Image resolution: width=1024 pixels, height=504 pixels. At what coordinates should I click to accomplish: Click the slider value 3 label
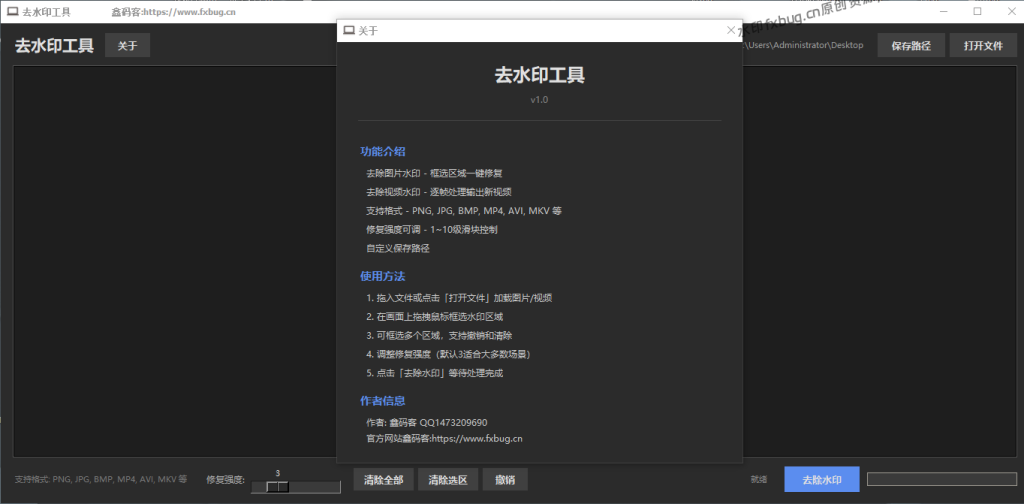tap(278, 473)
